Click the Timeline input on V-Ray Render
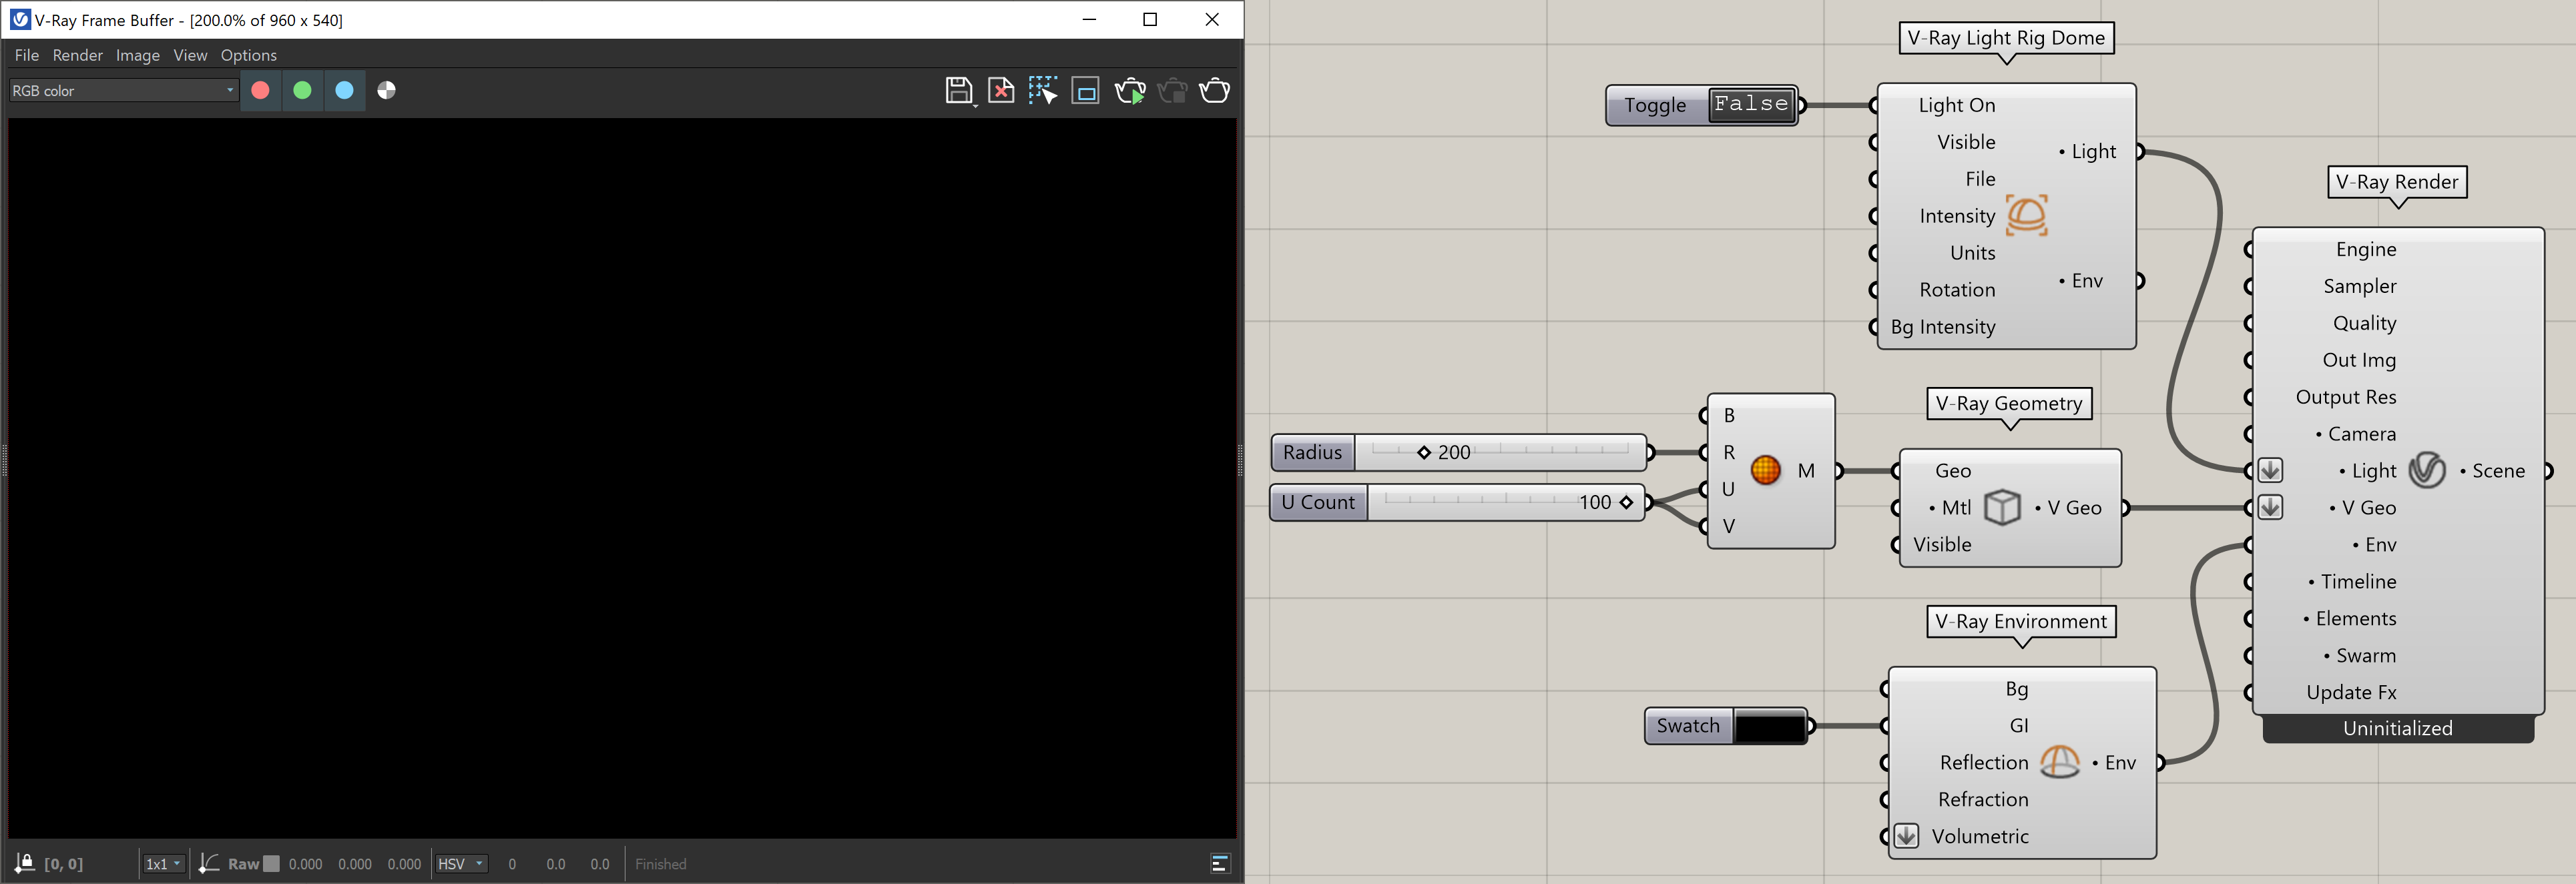 tap(2358, 582)
